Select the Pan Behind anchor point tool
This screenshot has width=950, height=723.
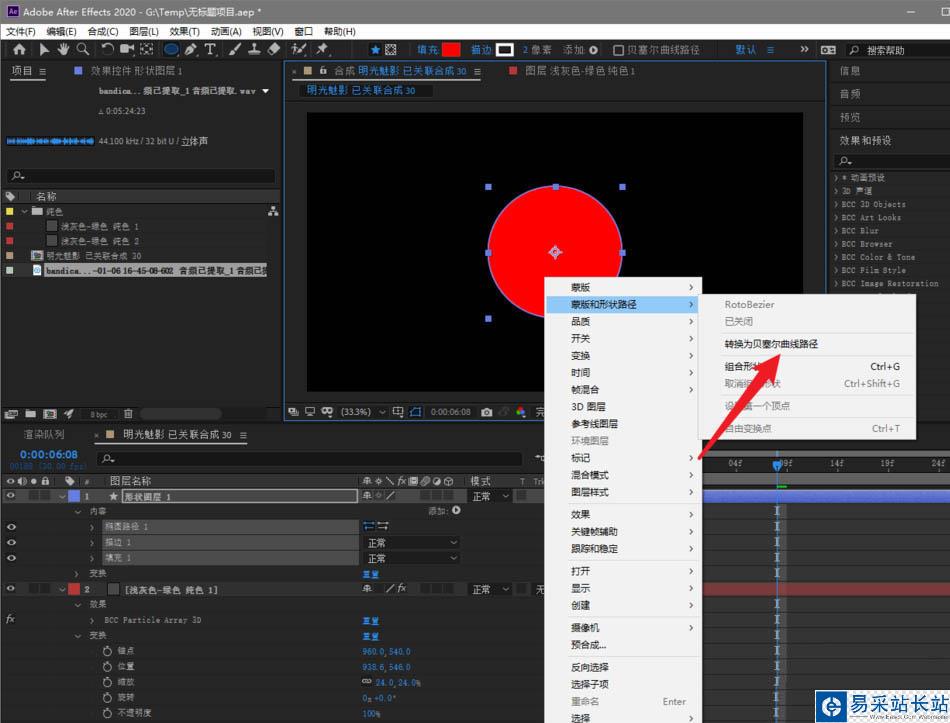point(147,50)
